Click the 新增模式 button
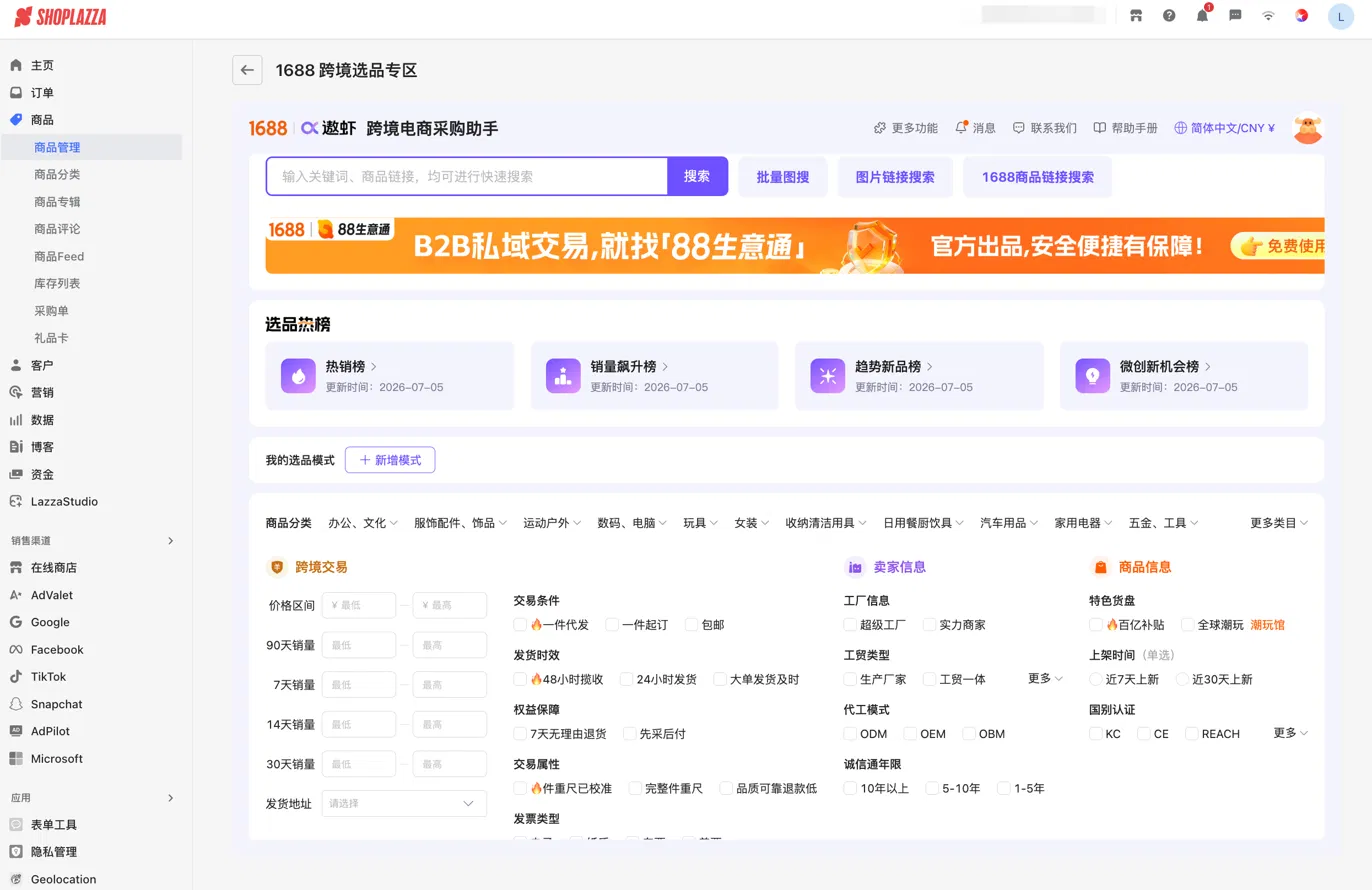 pyautogui.click(x=390, y=460)
